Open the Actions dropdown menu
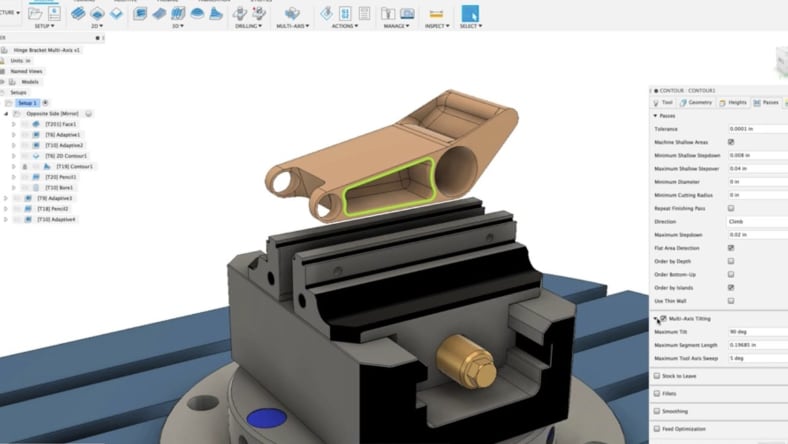Screen dimensions: 788x444 [345, 26]
